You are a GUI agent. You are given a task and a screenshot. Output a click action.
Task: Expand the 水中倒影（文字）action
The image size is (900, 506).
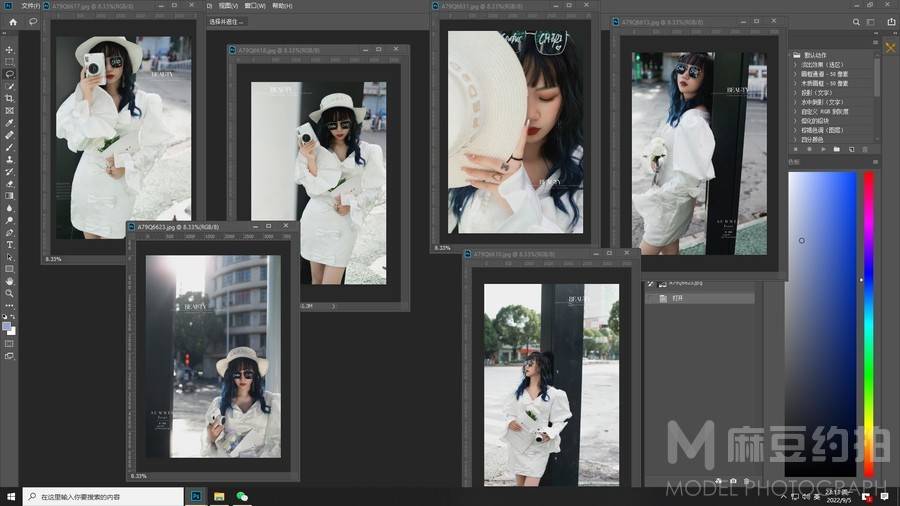click(796, 102)
